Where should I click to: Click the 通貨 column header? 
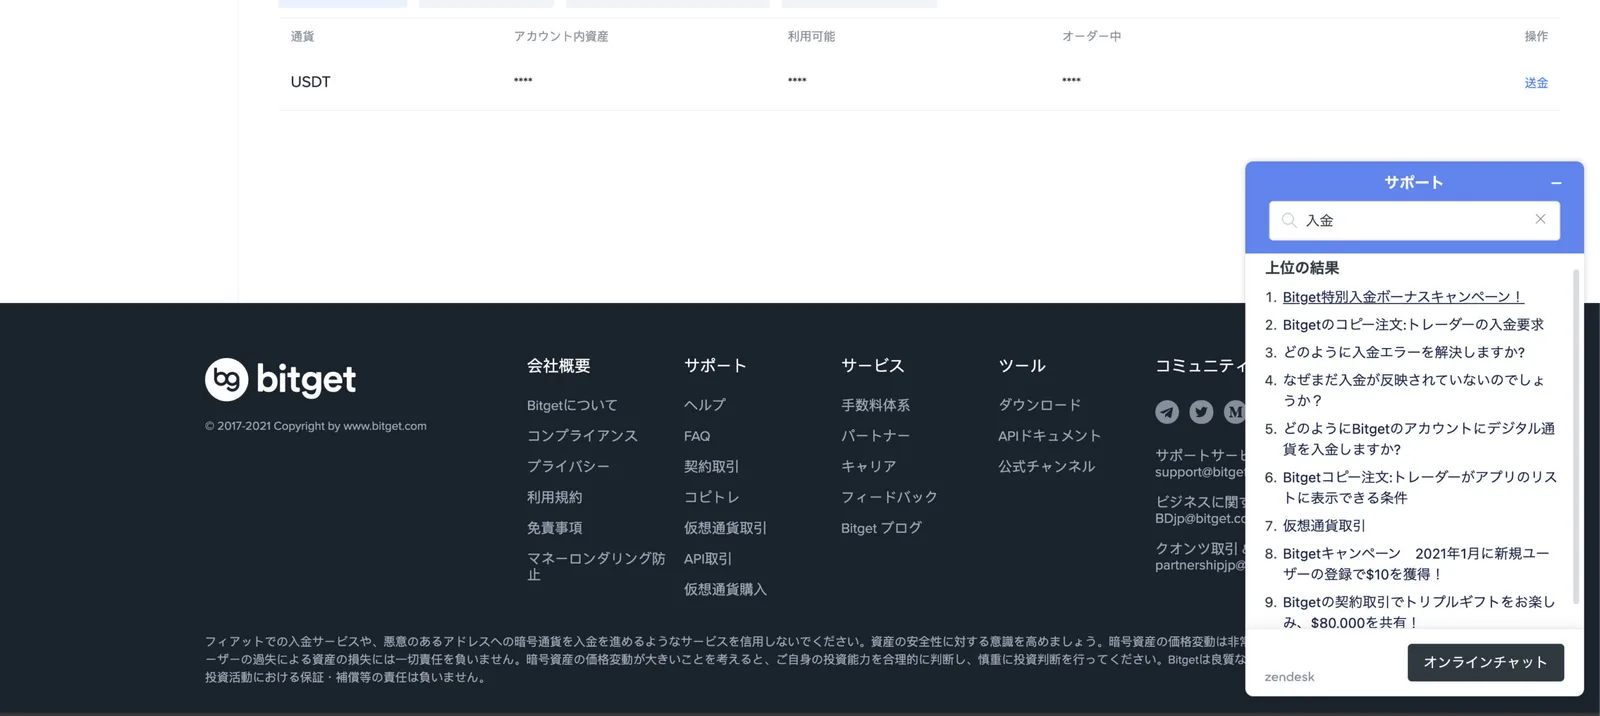(x=302, y=36)
